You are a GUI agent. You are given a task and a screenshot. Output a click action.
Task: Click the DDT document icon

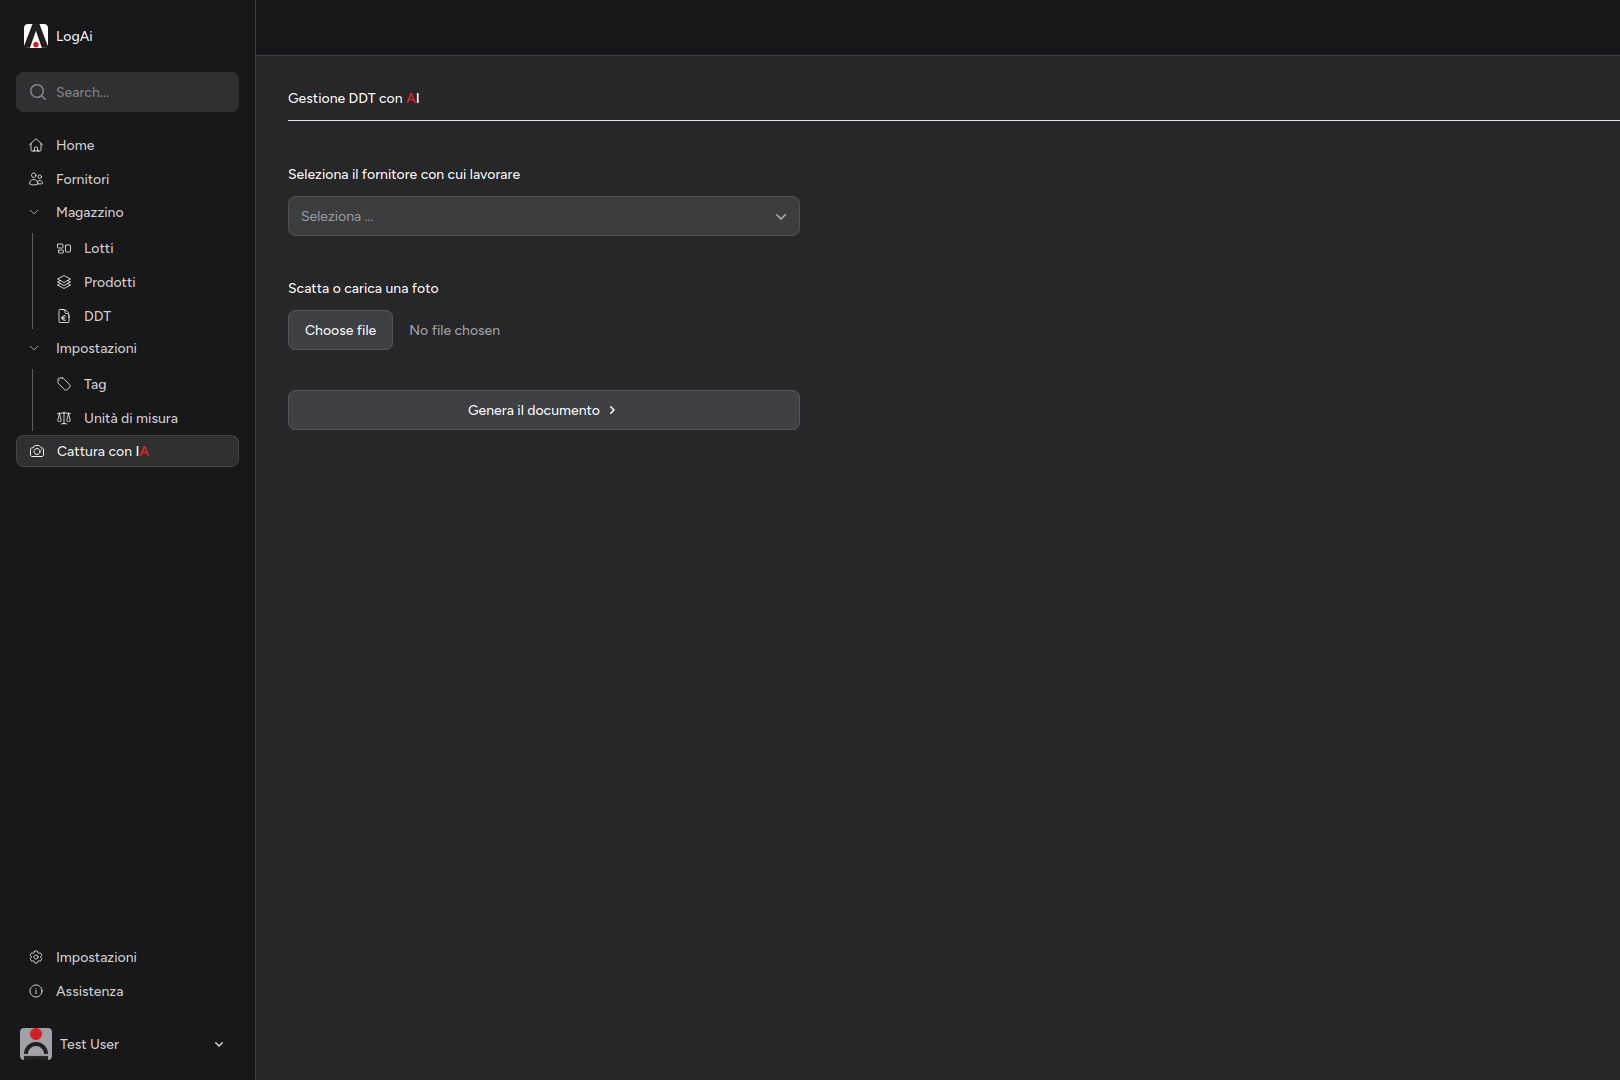tap(64, 316)
